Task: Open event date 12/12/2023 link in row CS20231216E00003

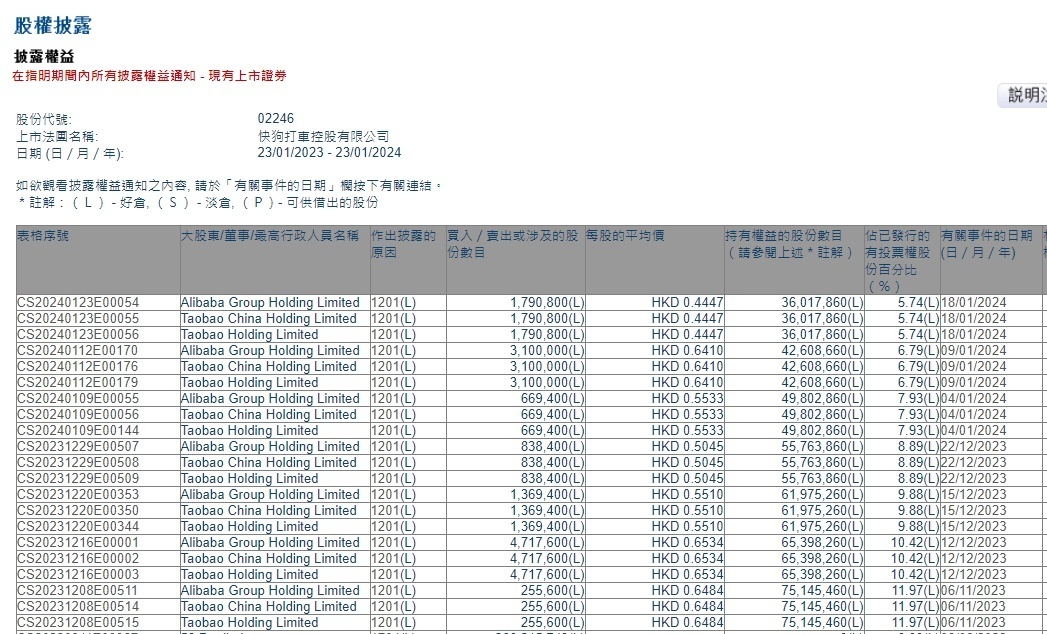Action: pyautogui.click(x=974, y=575)
